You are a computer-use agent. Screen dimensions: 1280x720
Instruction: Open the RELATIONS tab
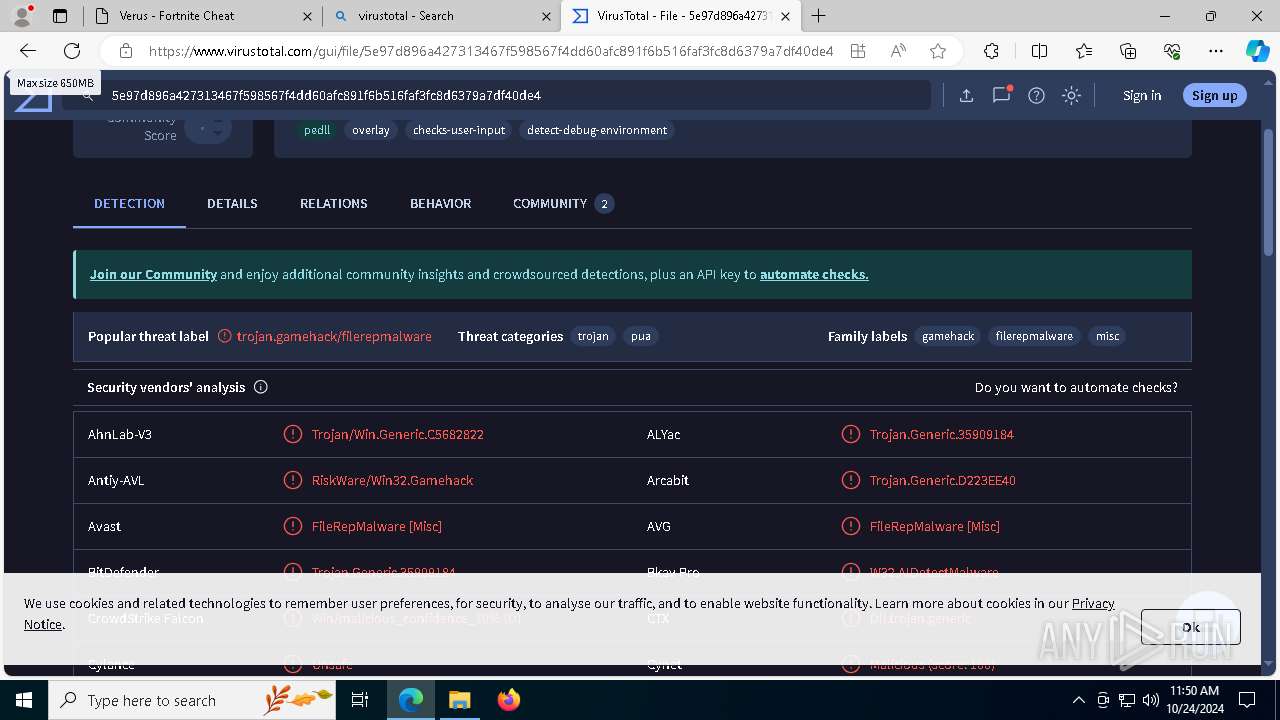click(x=334, y=203)
